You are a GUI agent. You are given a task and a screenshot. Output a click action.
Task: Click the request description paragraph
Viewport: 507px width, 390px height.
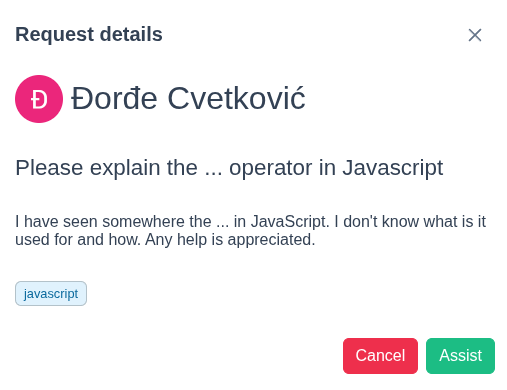251,230
